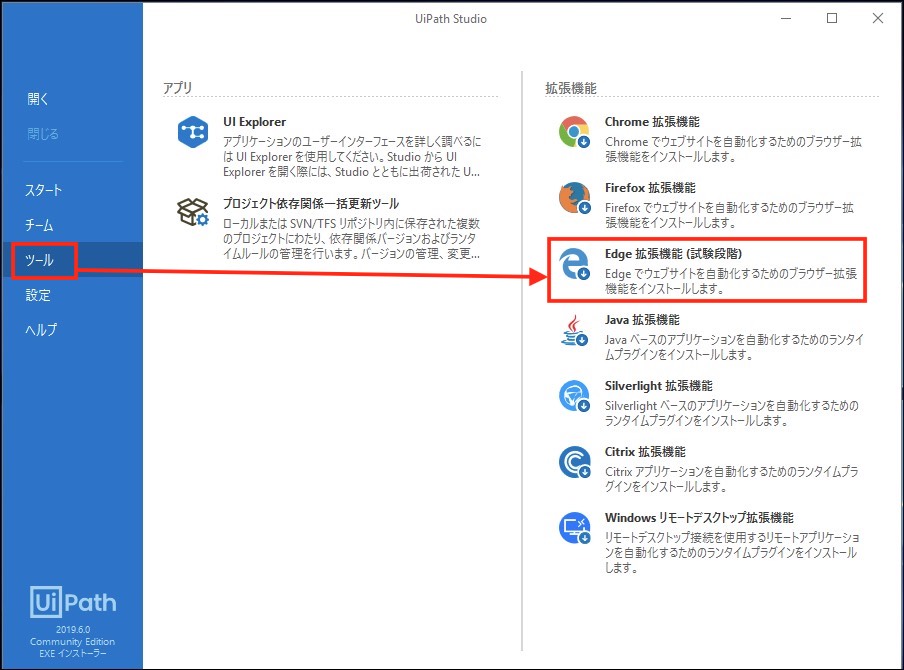Click the Edge 拡張機能 (試験段階) title
The image size is (904, 670).
coord(673,254)
